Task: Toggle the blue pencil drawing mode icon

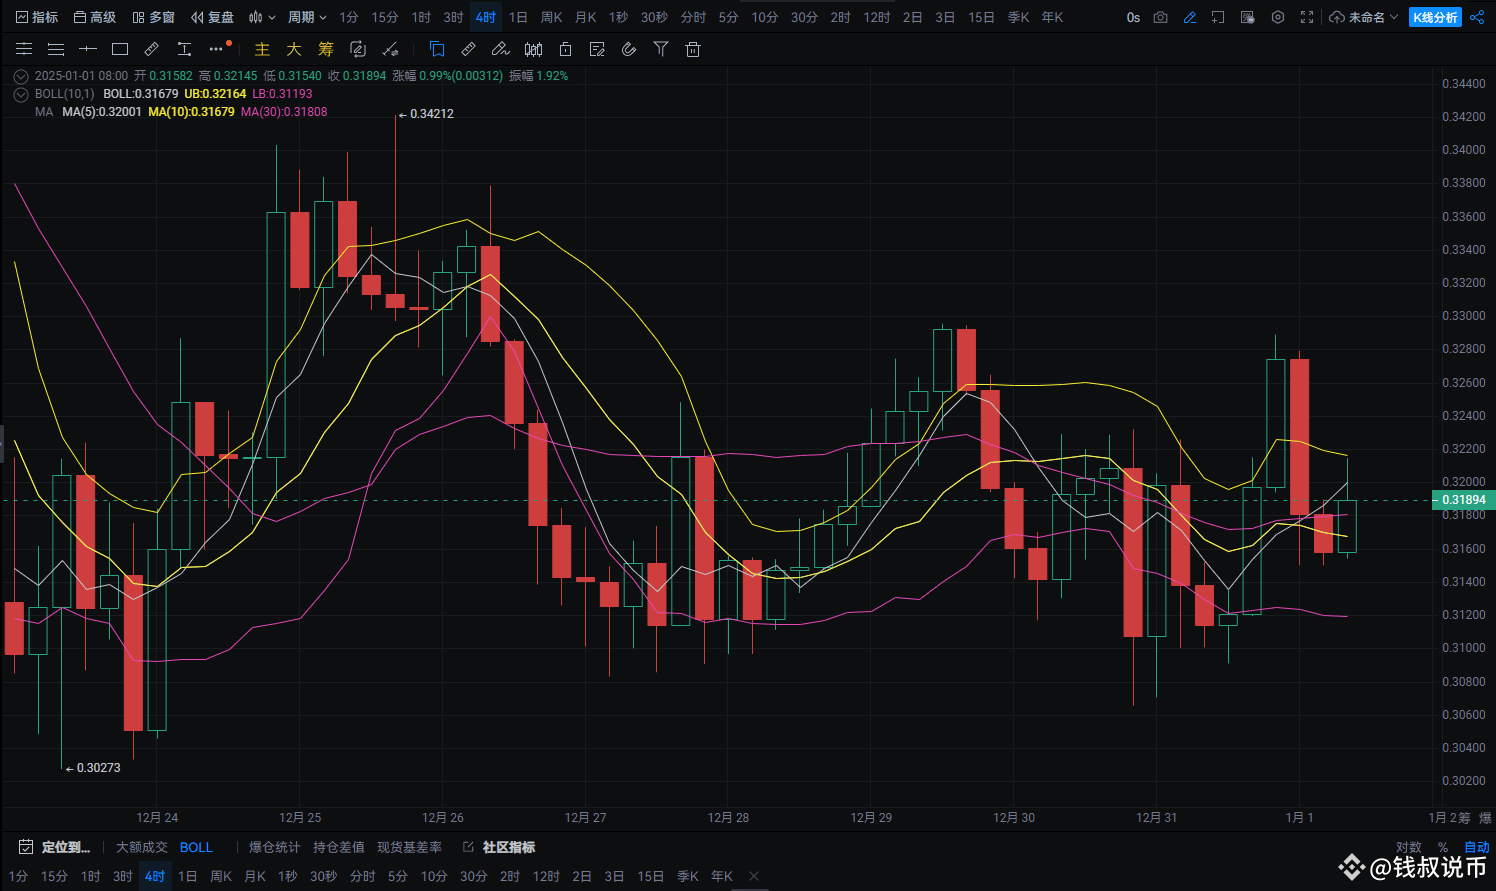Action: (1189, 17)
